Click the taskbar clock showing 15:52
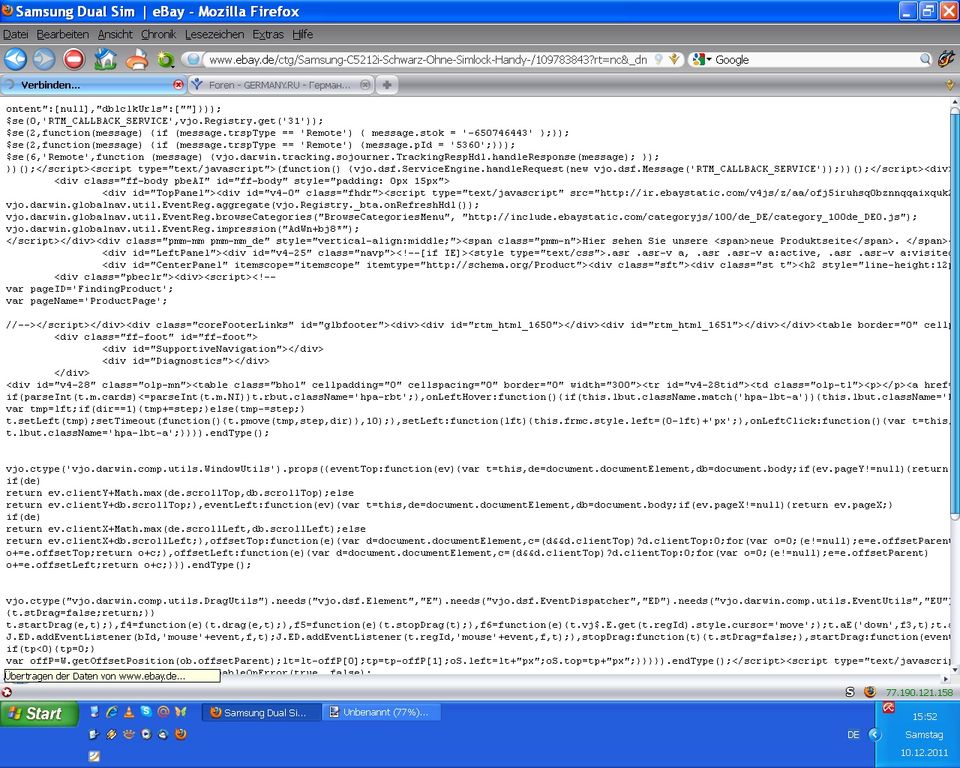Image resolution: width=960 pixels, height=768 pixels. tap(924, 717)
